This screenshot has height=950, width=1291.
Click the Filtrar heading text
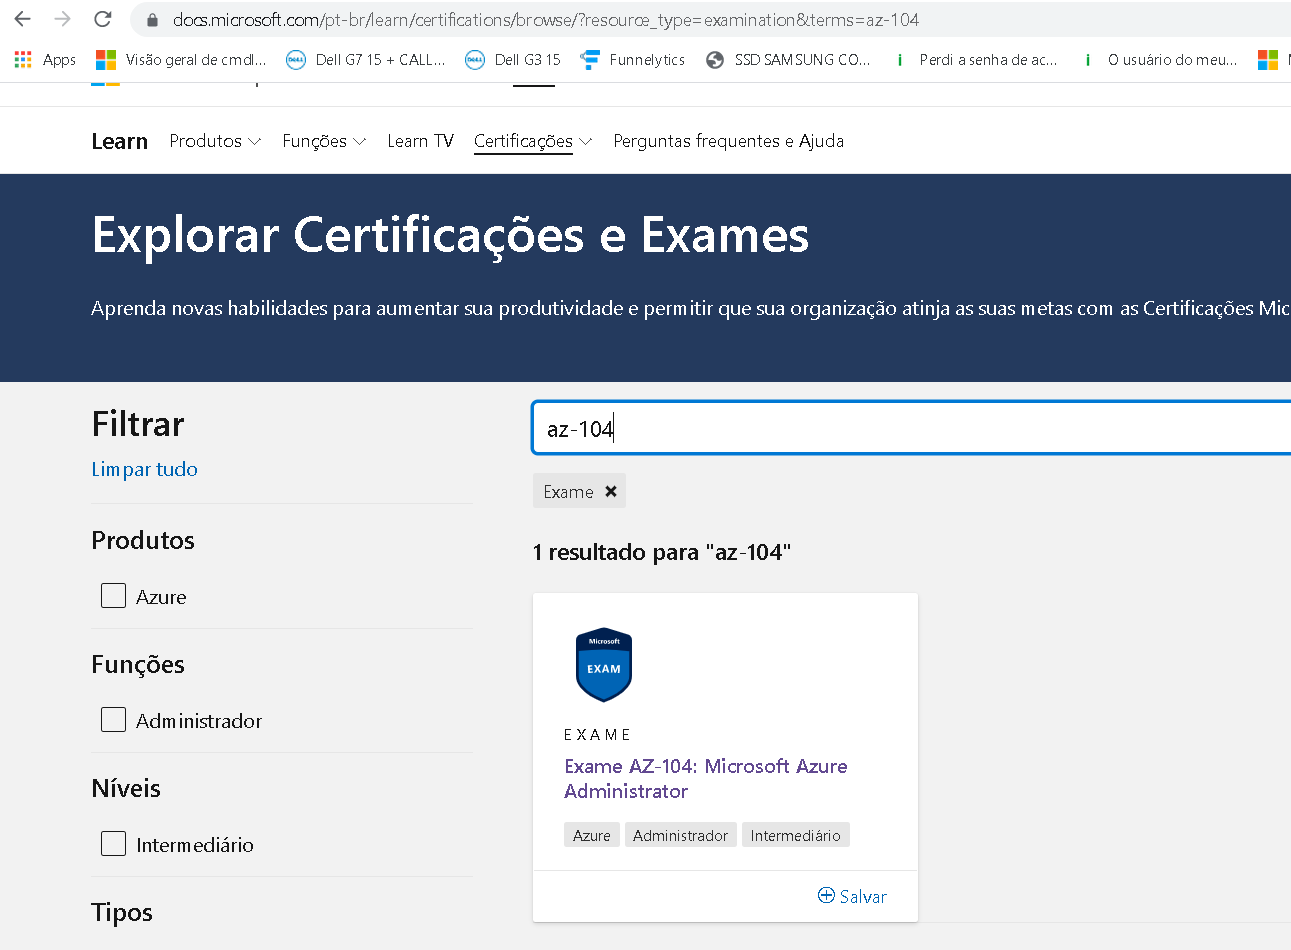[137, 424]
